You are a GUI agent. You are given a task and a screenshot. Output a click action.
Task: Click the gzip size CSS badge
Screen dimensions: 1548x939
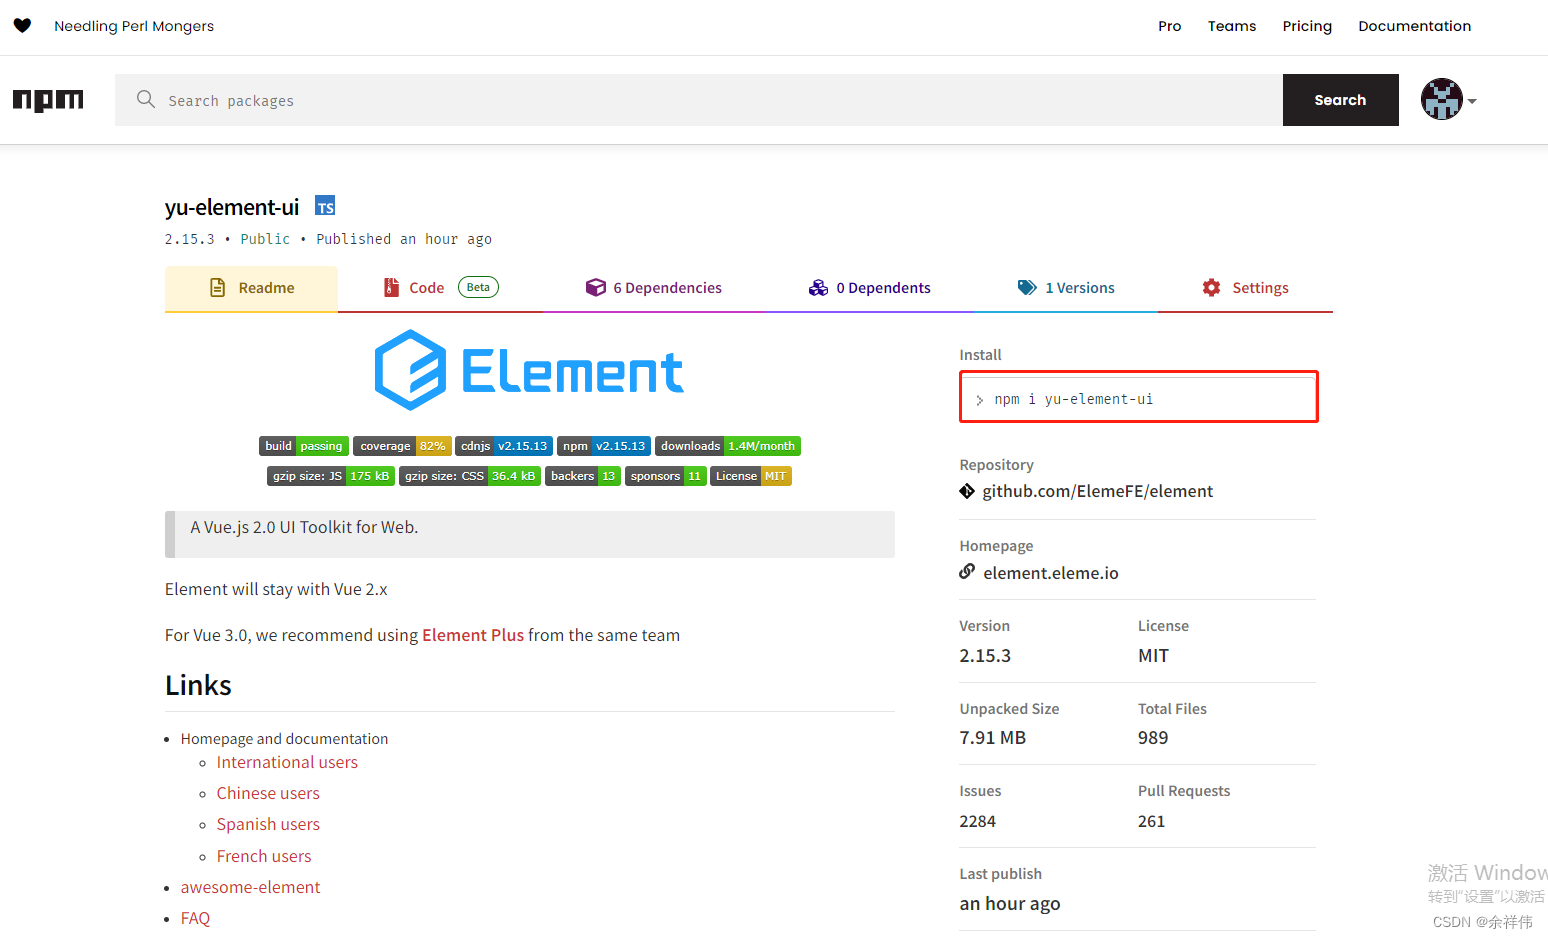[x=470, y=476]
